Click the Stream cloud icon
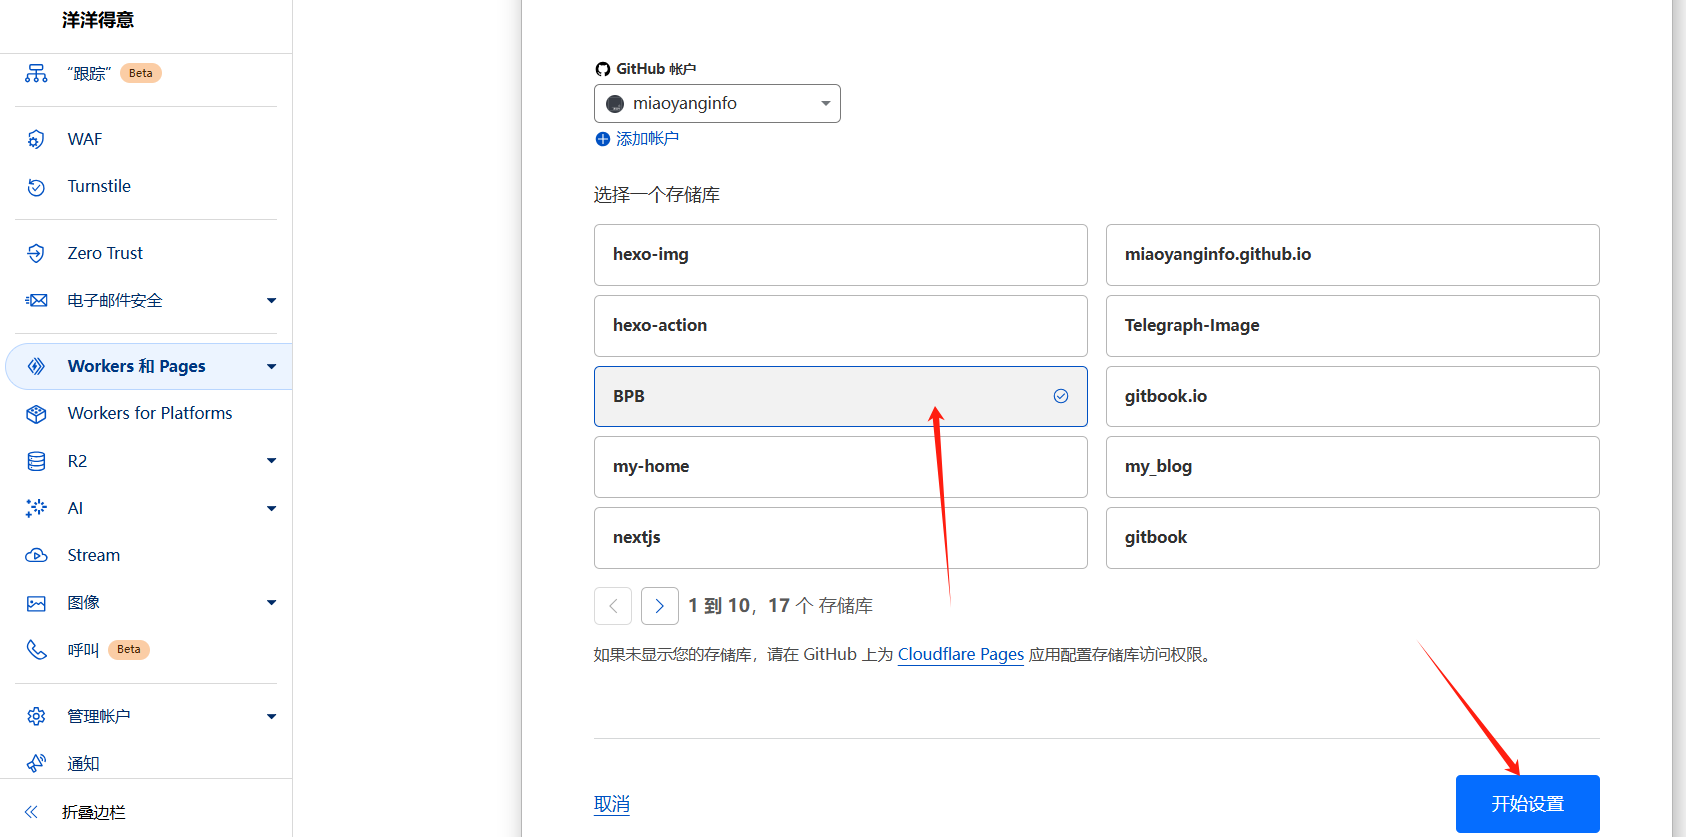The image size is (1686, 837). pyautogui.click(x=36, y=555)
